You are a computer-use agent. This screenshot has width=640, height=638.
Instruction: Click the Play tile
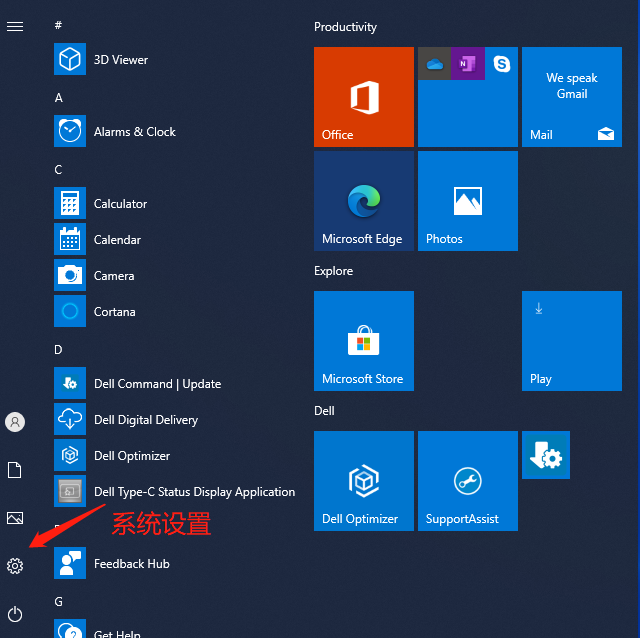pyautogui.click(x=572, y=341)
